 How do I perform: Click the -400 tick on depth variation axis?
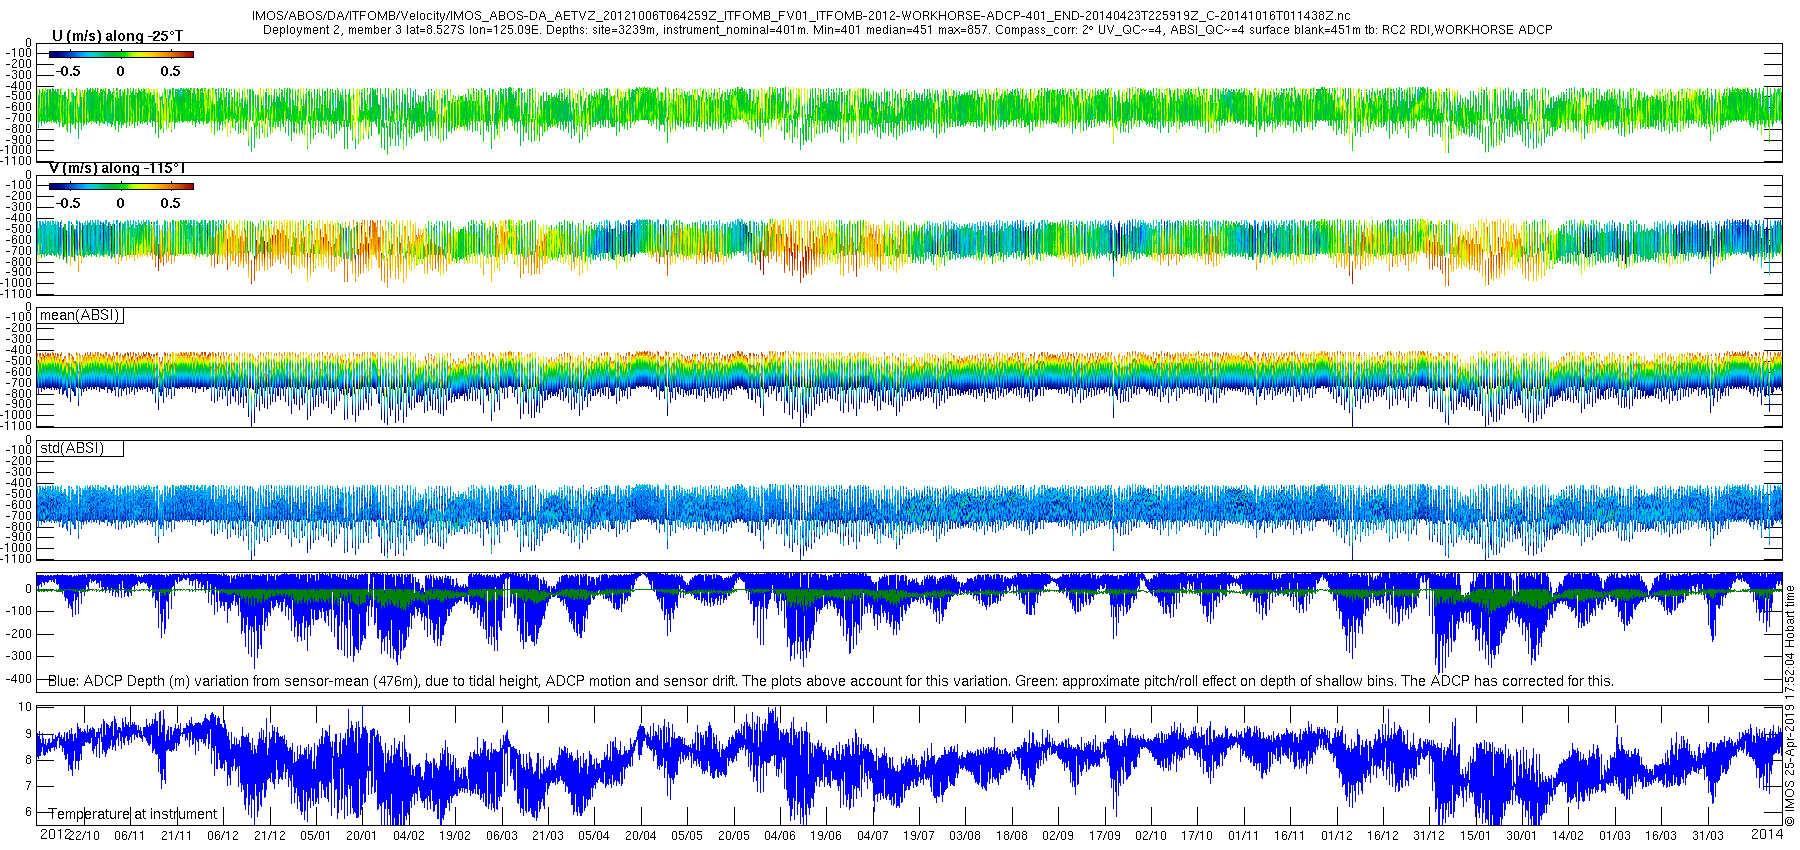[19, 679]
